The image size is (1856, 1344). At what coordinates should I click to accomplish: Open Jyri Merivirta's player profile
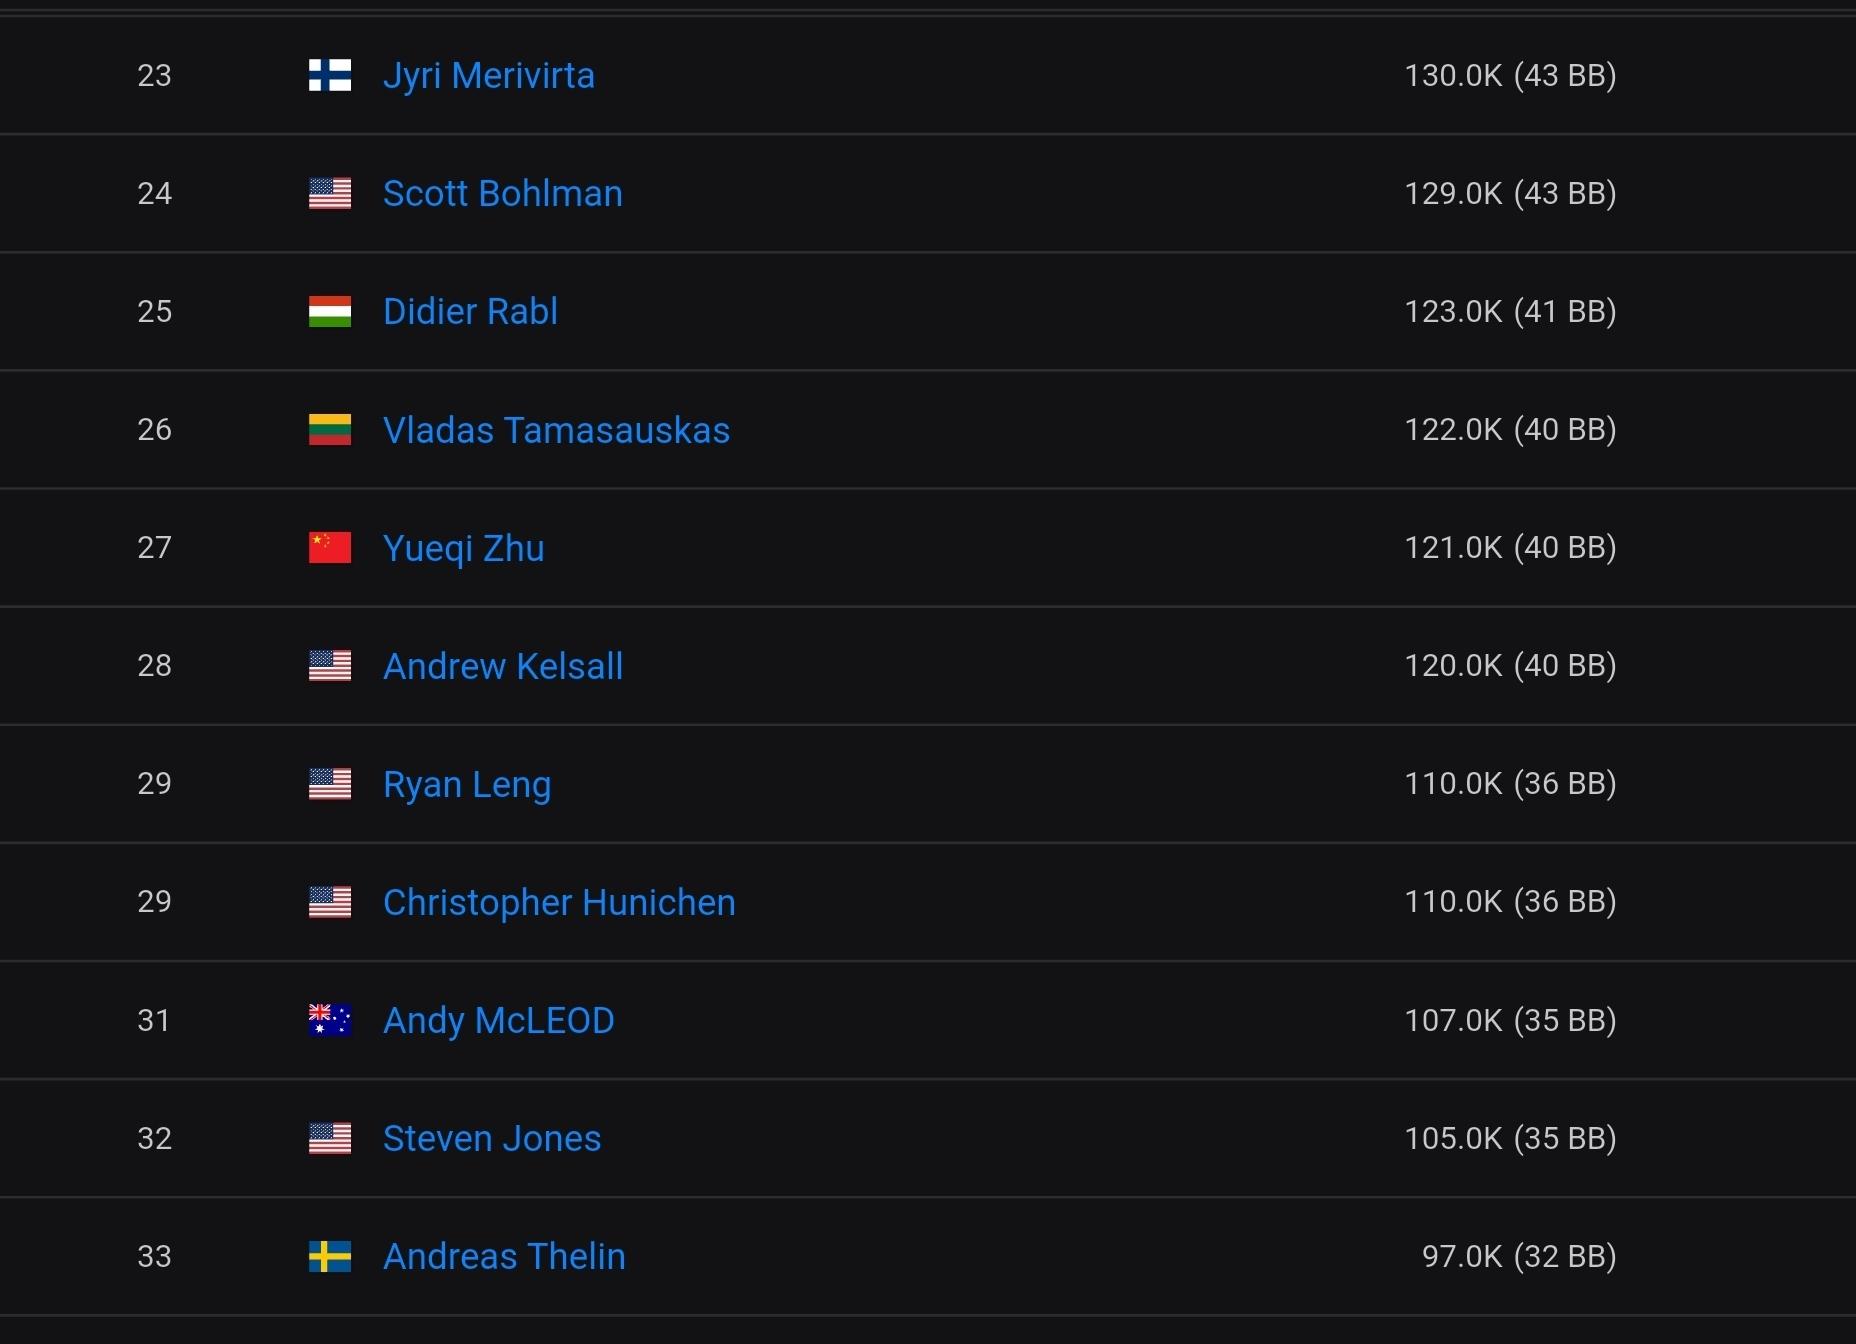pyautogui.click(x=488, y=76)
